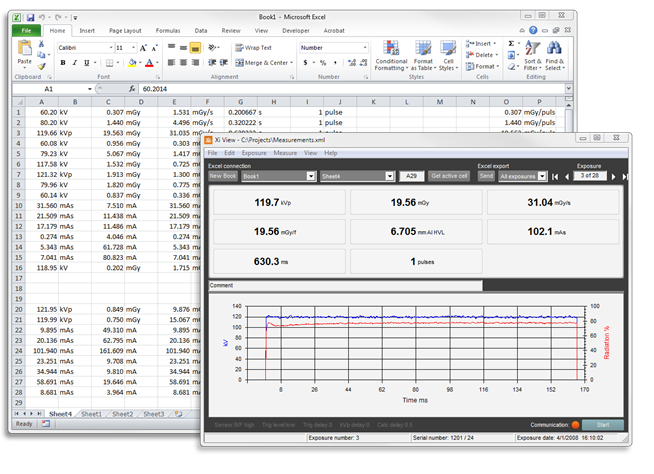Click the A29 cell reference field in Xi View
This screenshot has width=654, height=474.
point(411,176)
